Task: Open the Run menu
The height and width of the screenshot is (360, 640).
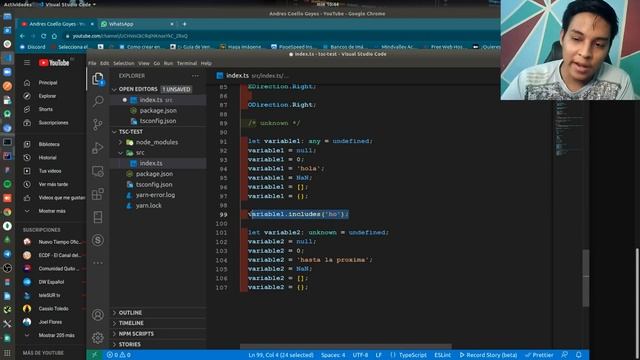Action: point(168,63)
